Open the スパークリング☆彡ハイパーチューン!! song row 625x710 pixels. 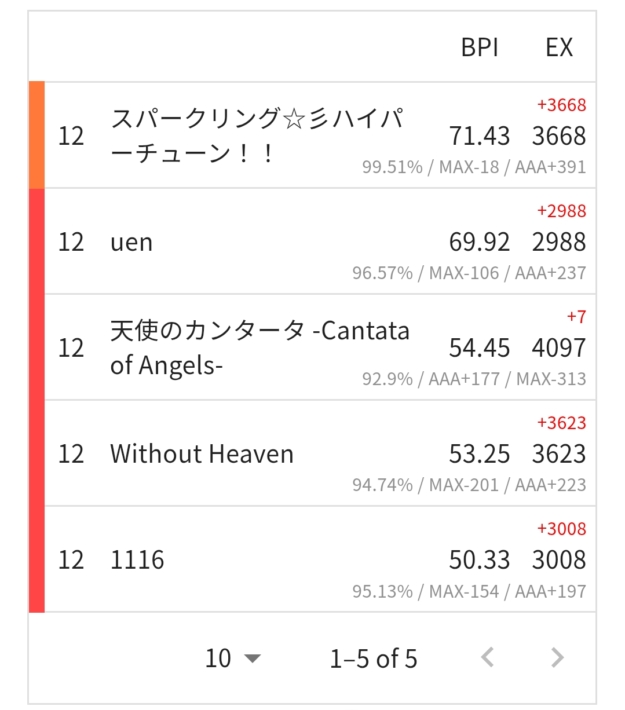(258, 136)
